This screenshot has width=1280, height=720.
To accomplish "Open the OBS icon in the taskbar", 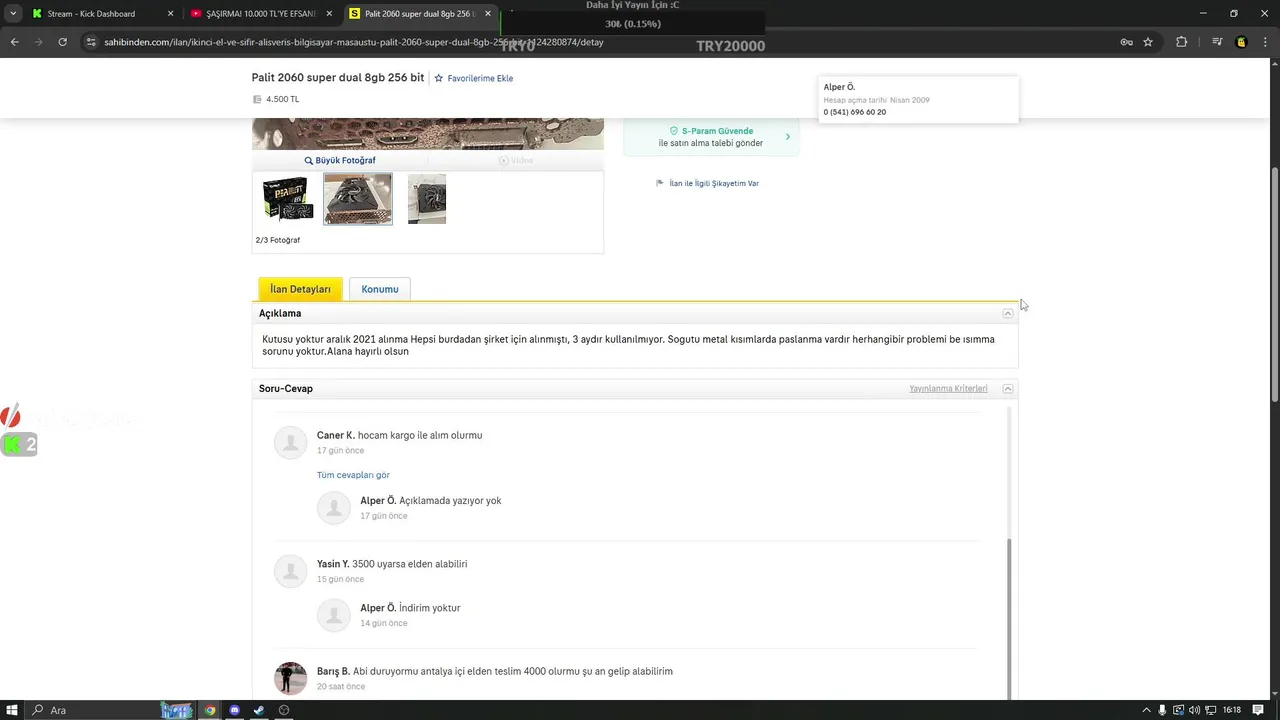I will coord(284,710).
